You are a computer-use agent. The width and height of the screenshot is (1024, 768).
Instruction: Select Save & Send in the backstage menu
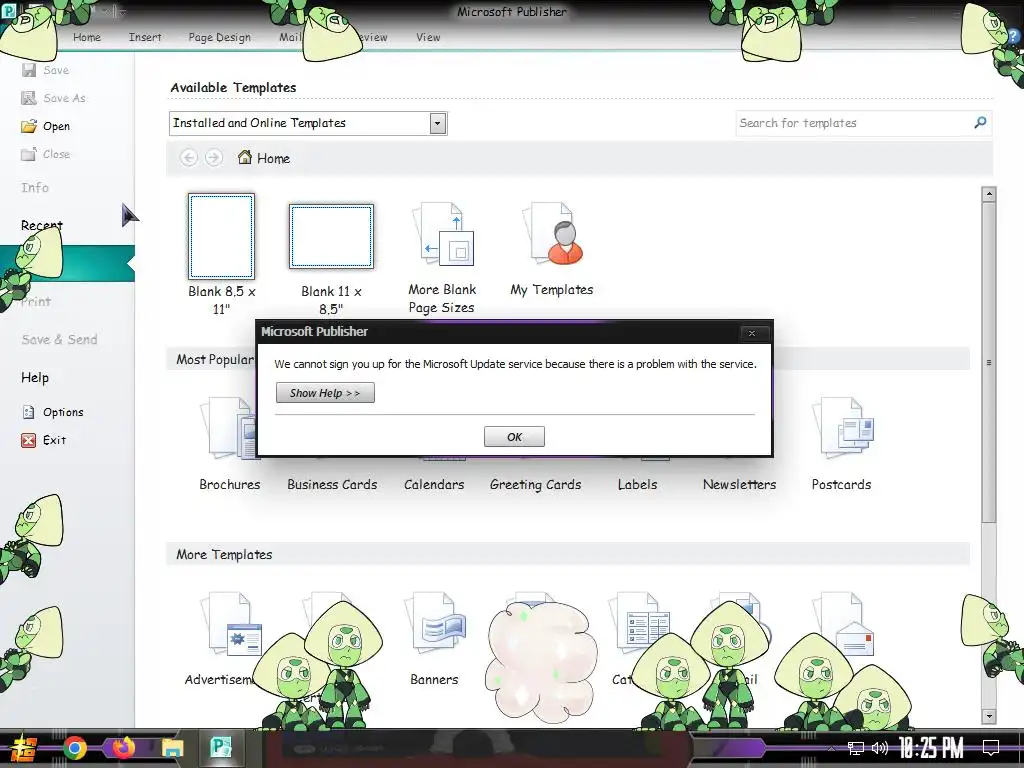click(59, 340)
